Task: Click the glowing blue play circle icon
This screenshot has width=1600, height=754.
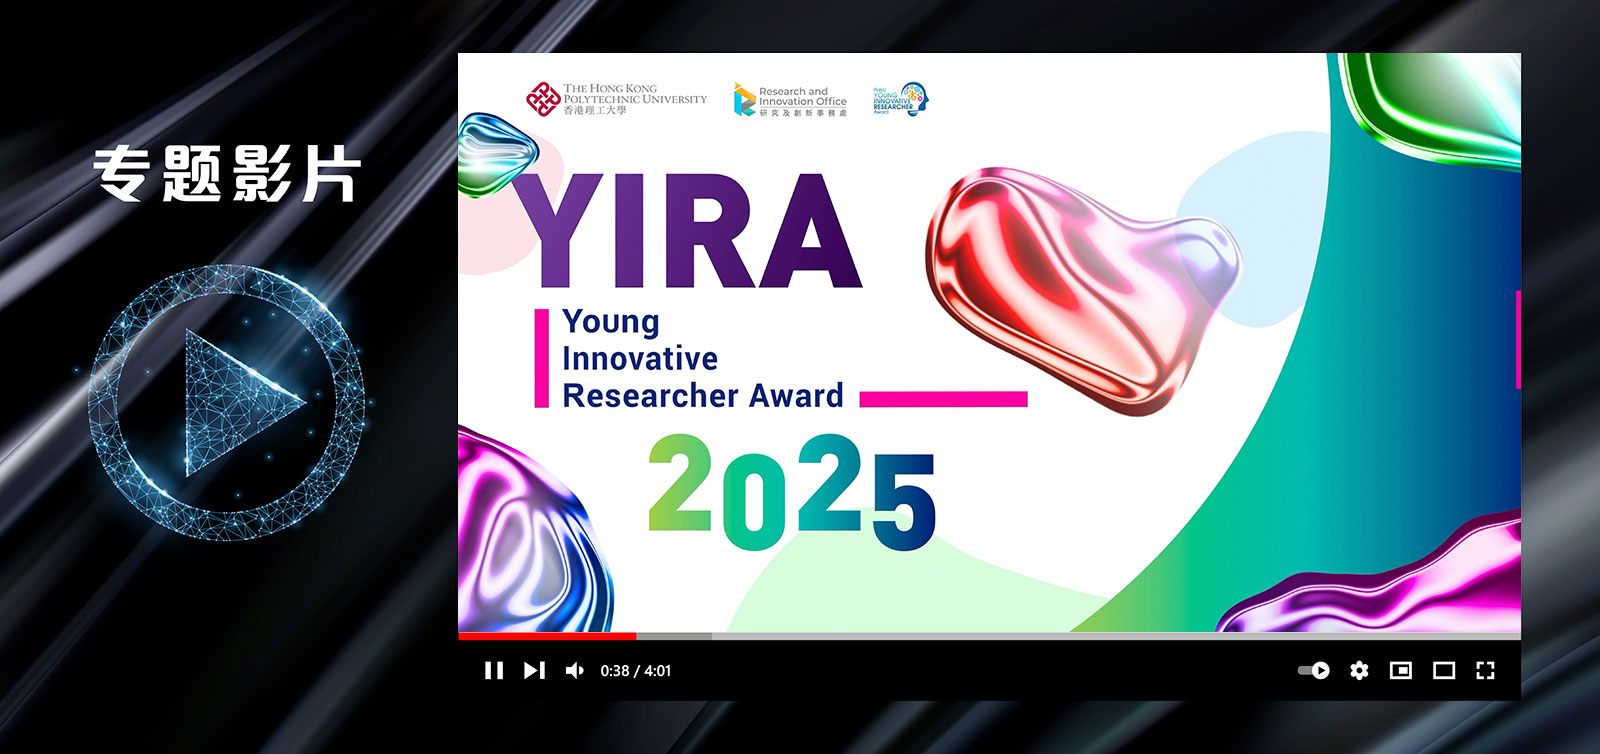Action: [x=228, y=402]
